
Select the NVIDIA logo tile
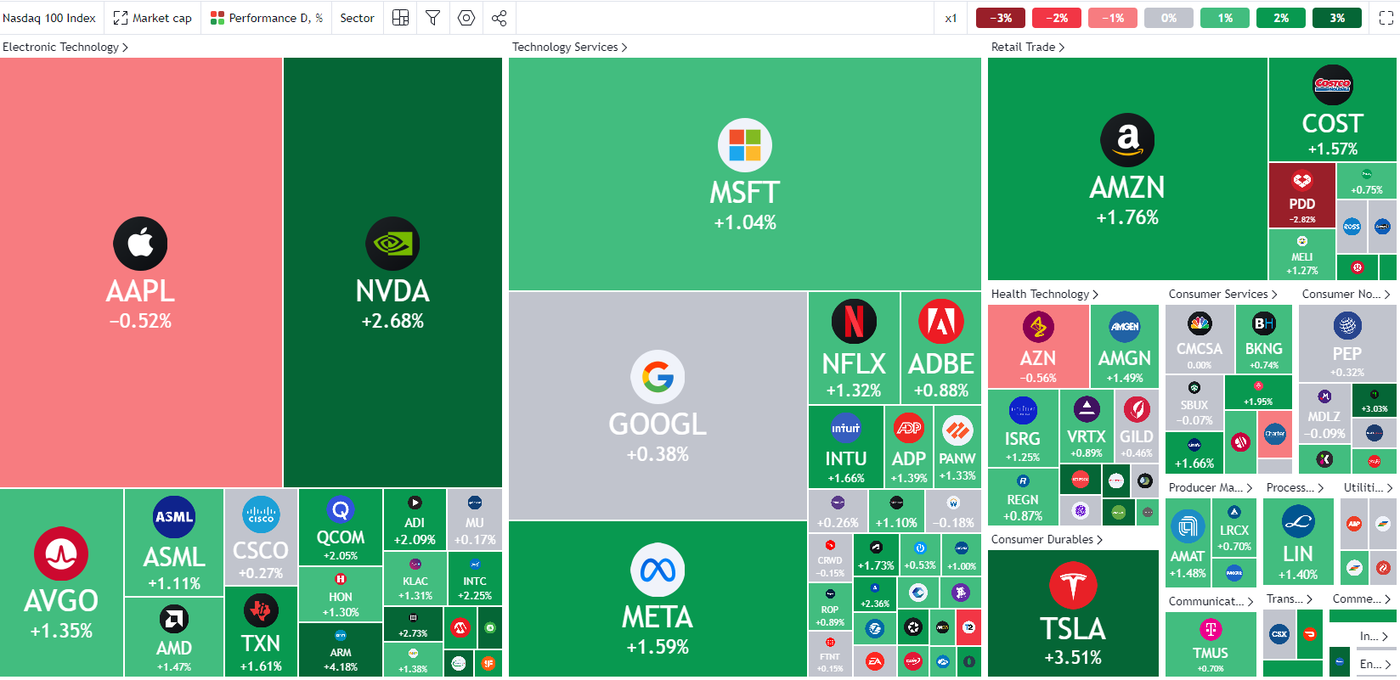(x=392, y=244)
